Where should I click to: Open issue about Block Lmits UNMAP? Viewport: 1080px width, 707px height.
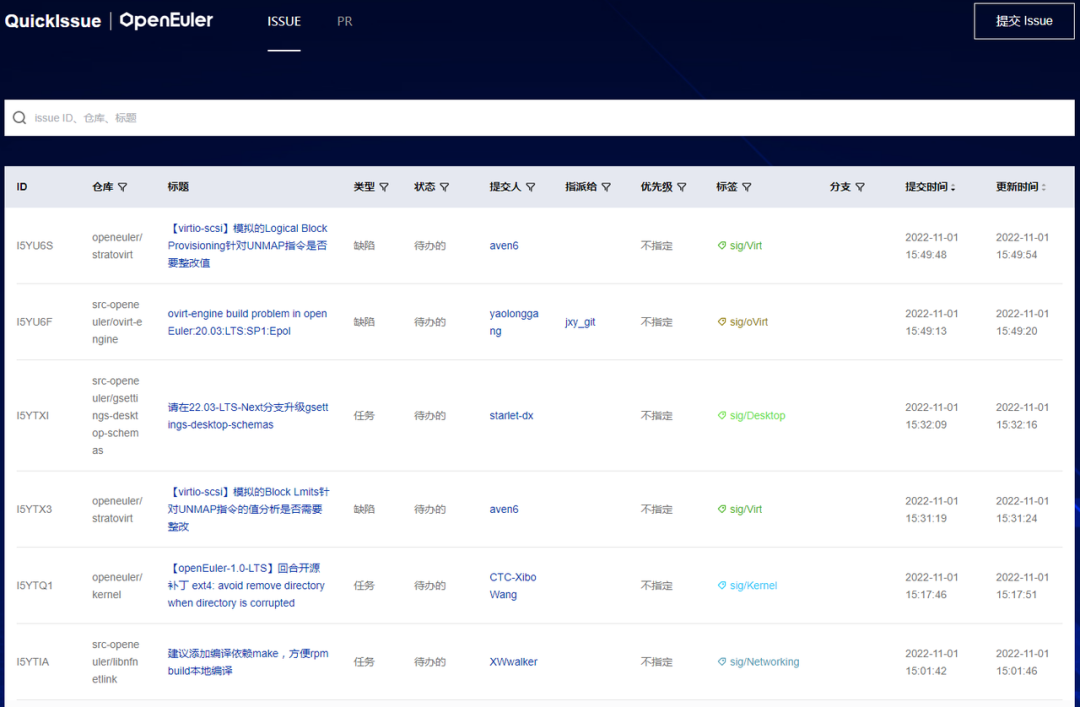click(x=249, y=509)
